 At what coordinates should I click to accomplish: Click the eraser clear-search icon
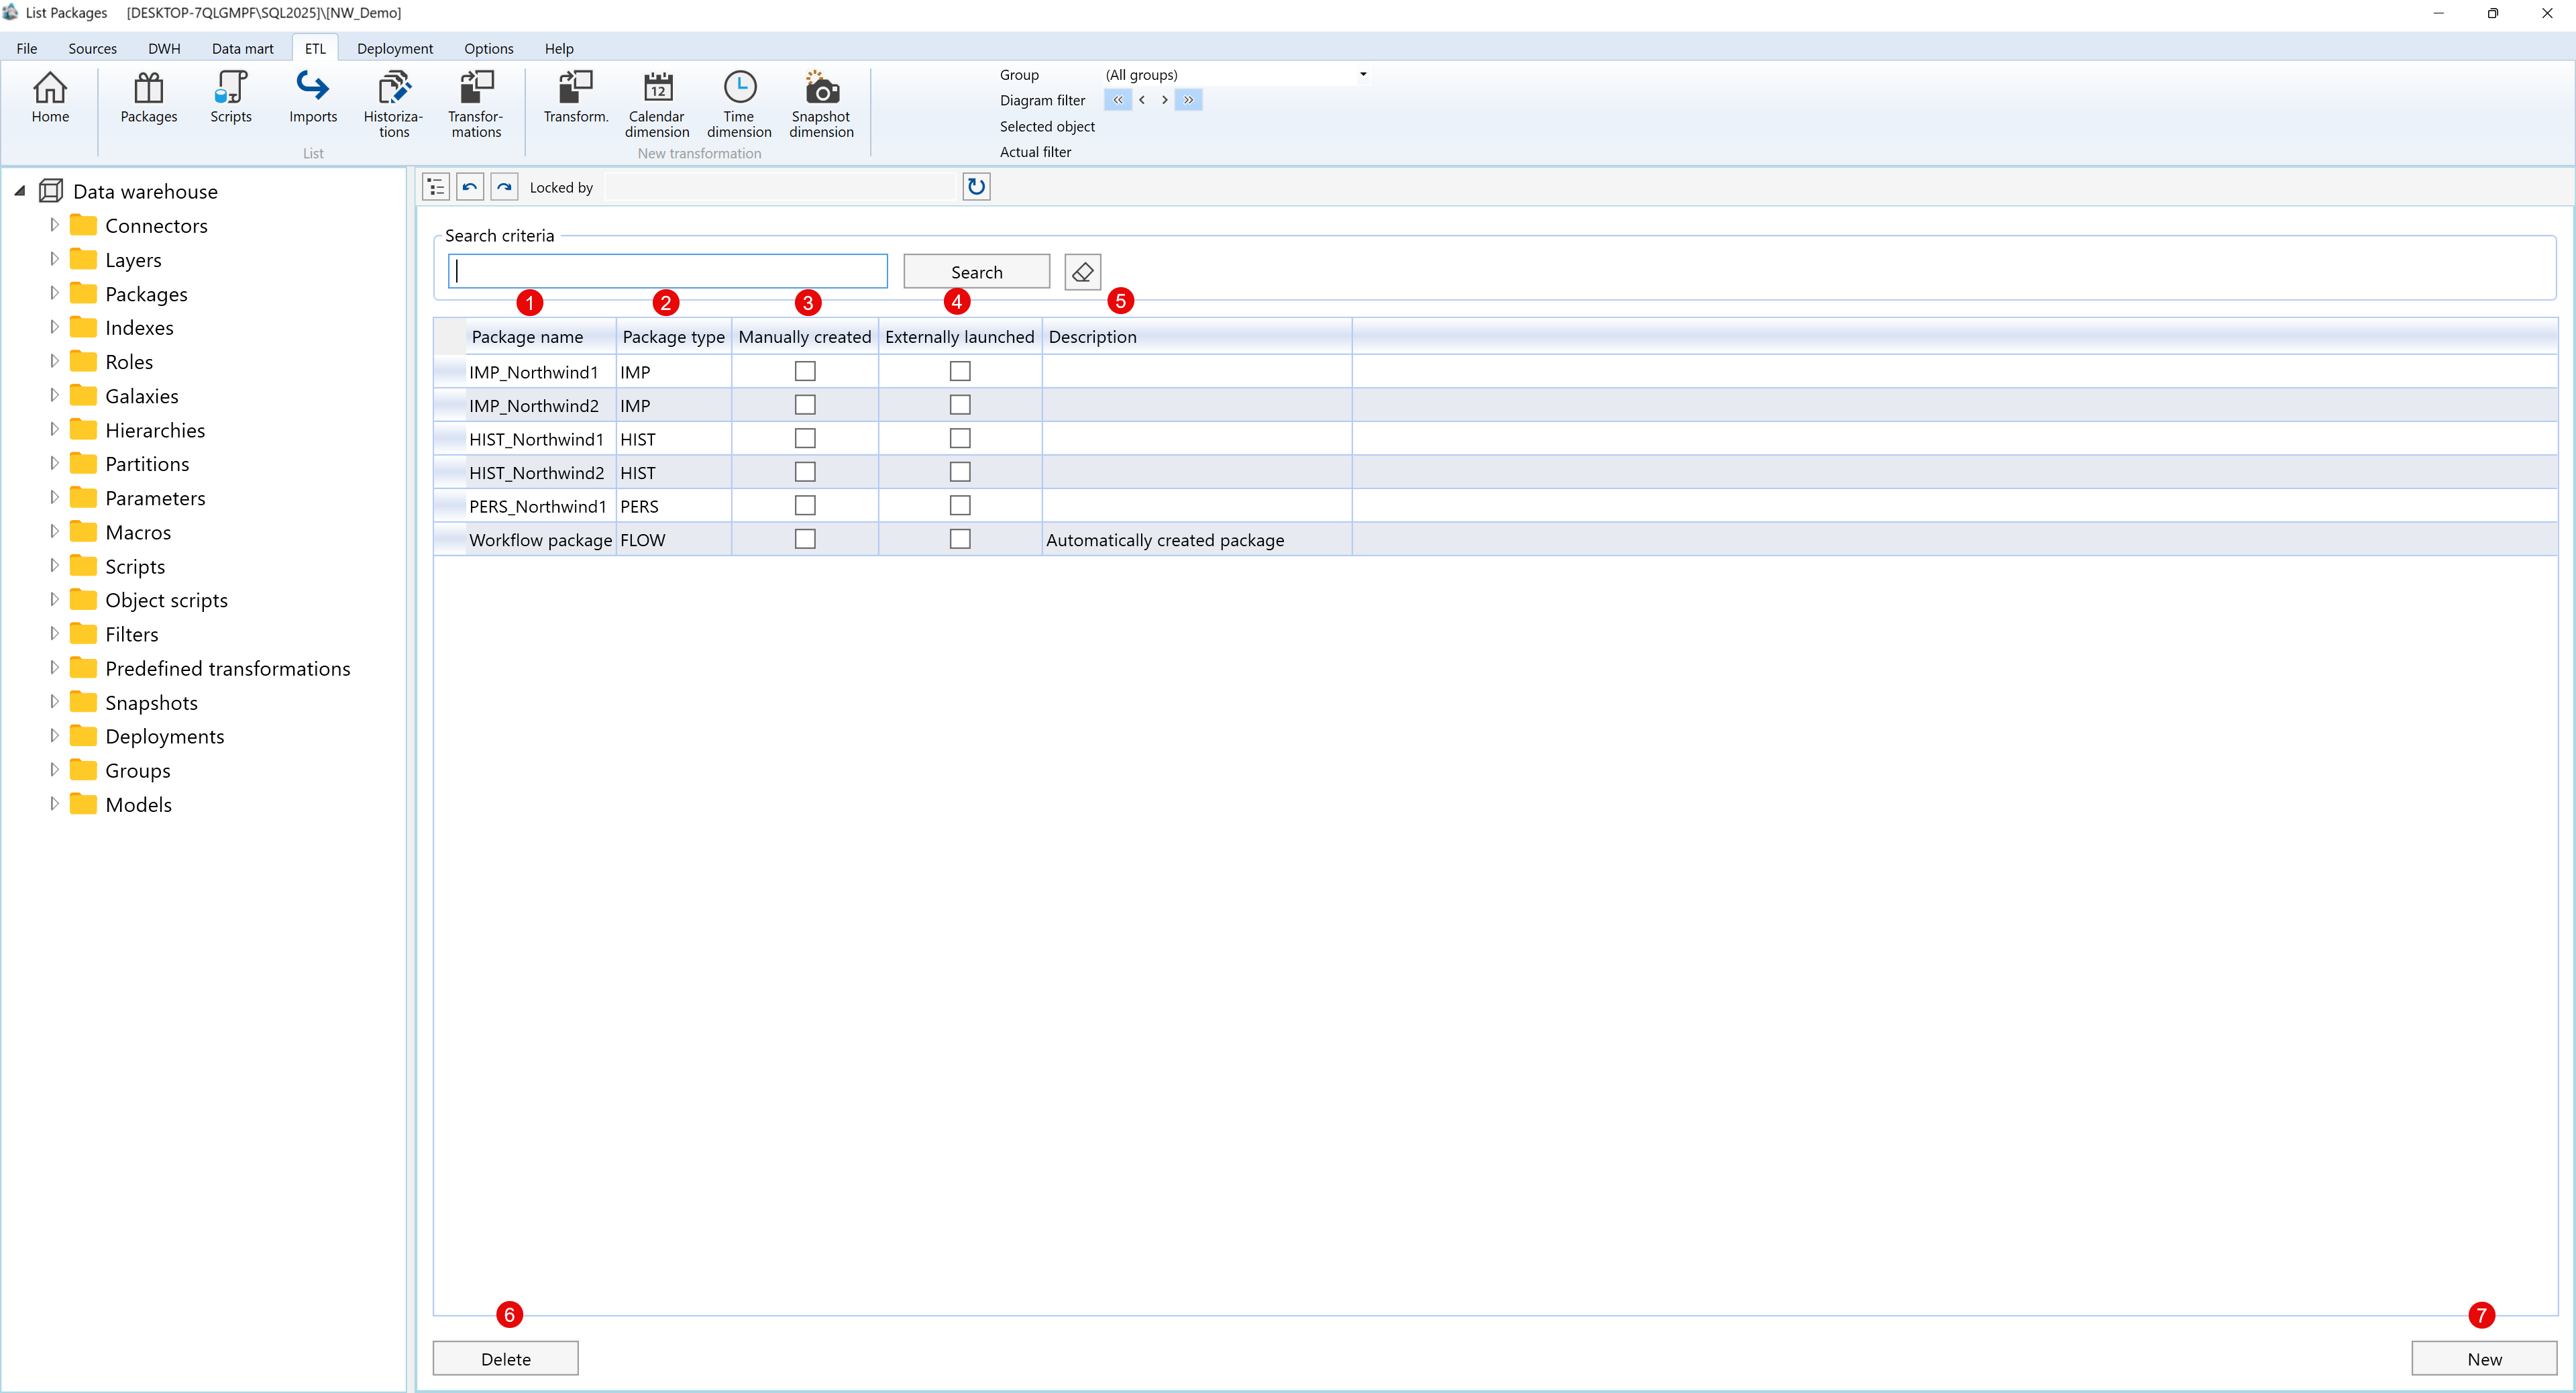point(1082,272)
